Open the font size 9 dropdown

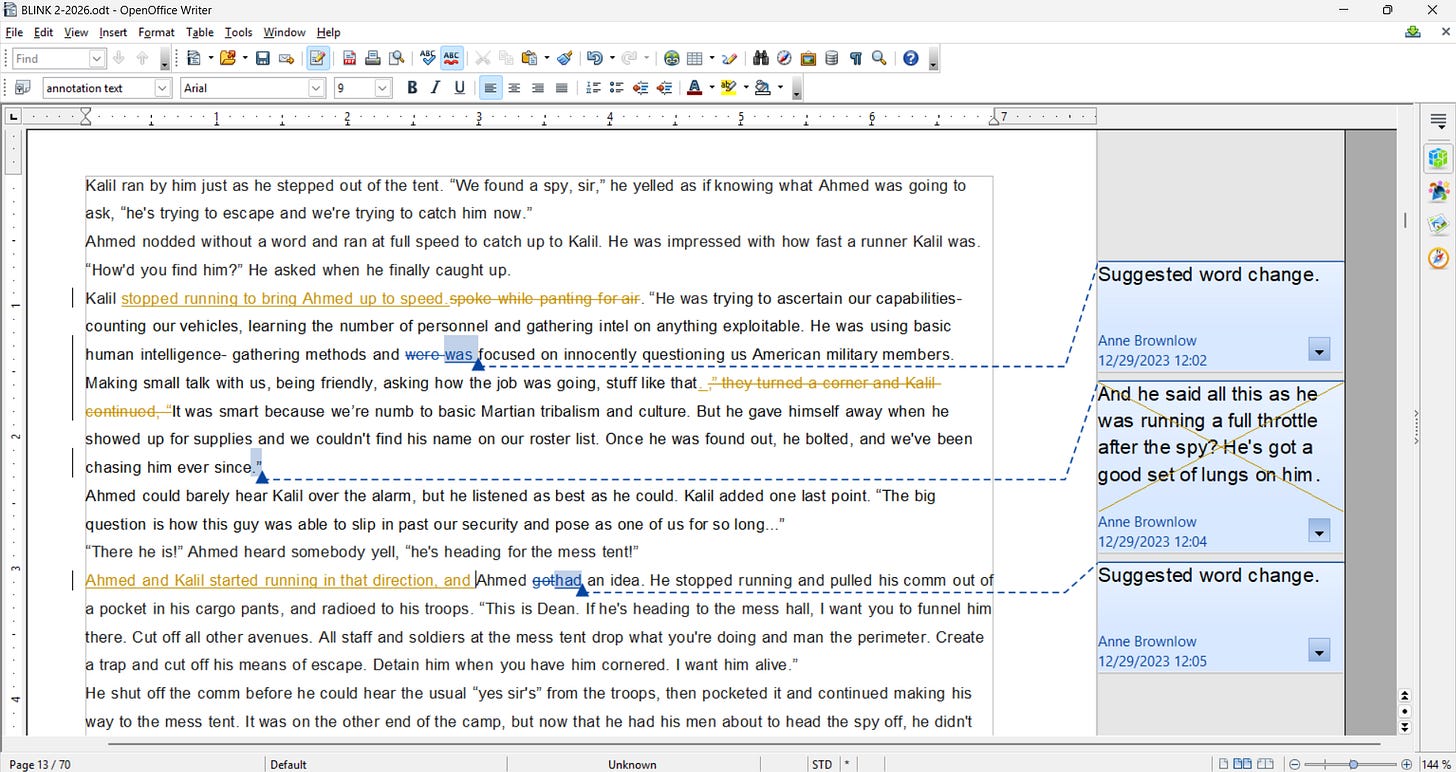tap(383, 88)
